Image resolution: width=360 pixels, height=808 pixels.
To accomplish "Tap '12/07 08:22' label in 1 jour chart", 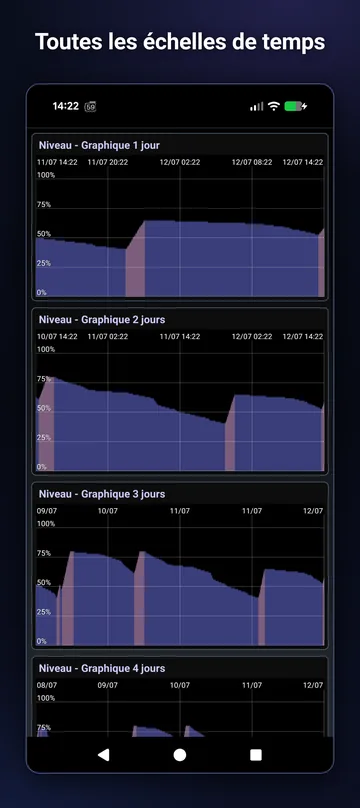I will point(252,162).
